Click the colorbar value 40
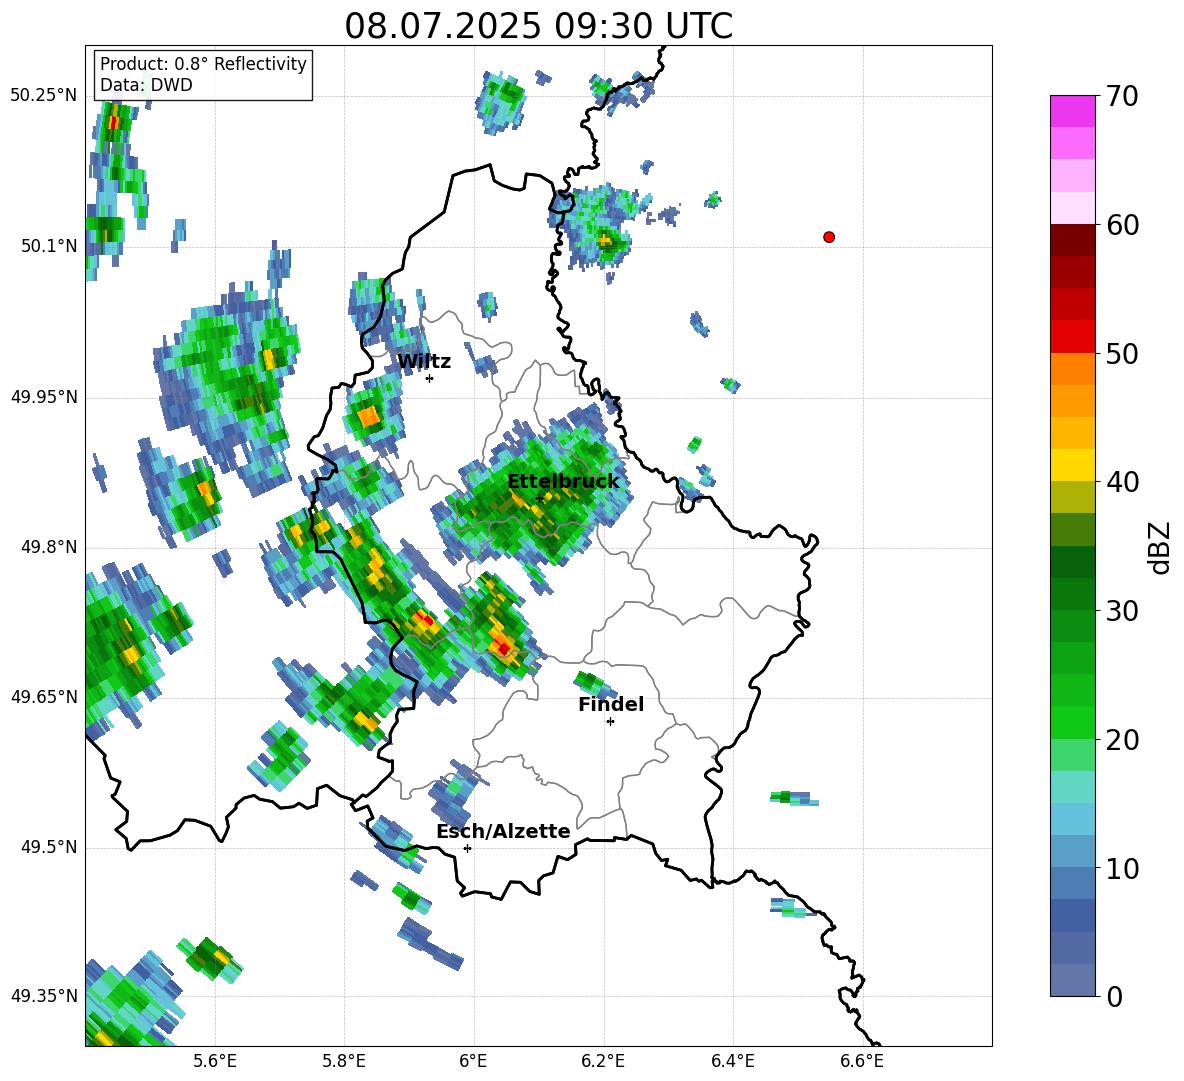Image resolution: width=1184 pixels, height=1081 pixels. 1122,482
